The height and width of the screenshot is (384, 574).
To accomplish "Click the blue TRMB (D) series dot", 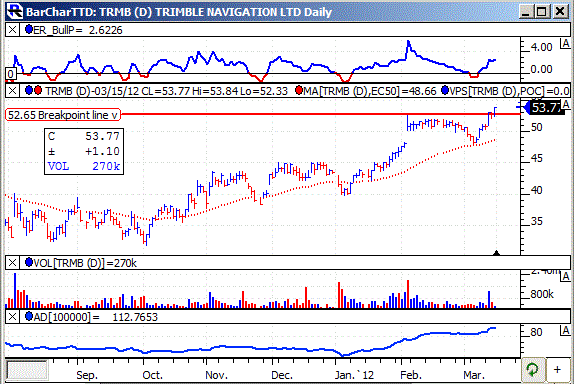I will [29, 90].
